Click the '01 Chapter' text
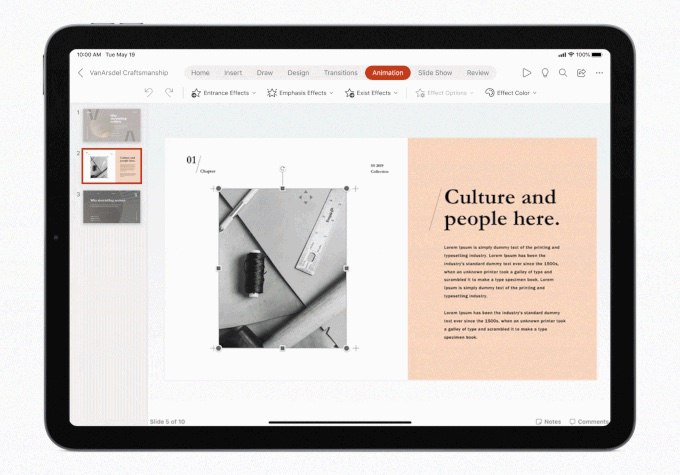Viewport: 680px width, 475px height. tap(201, 165)
